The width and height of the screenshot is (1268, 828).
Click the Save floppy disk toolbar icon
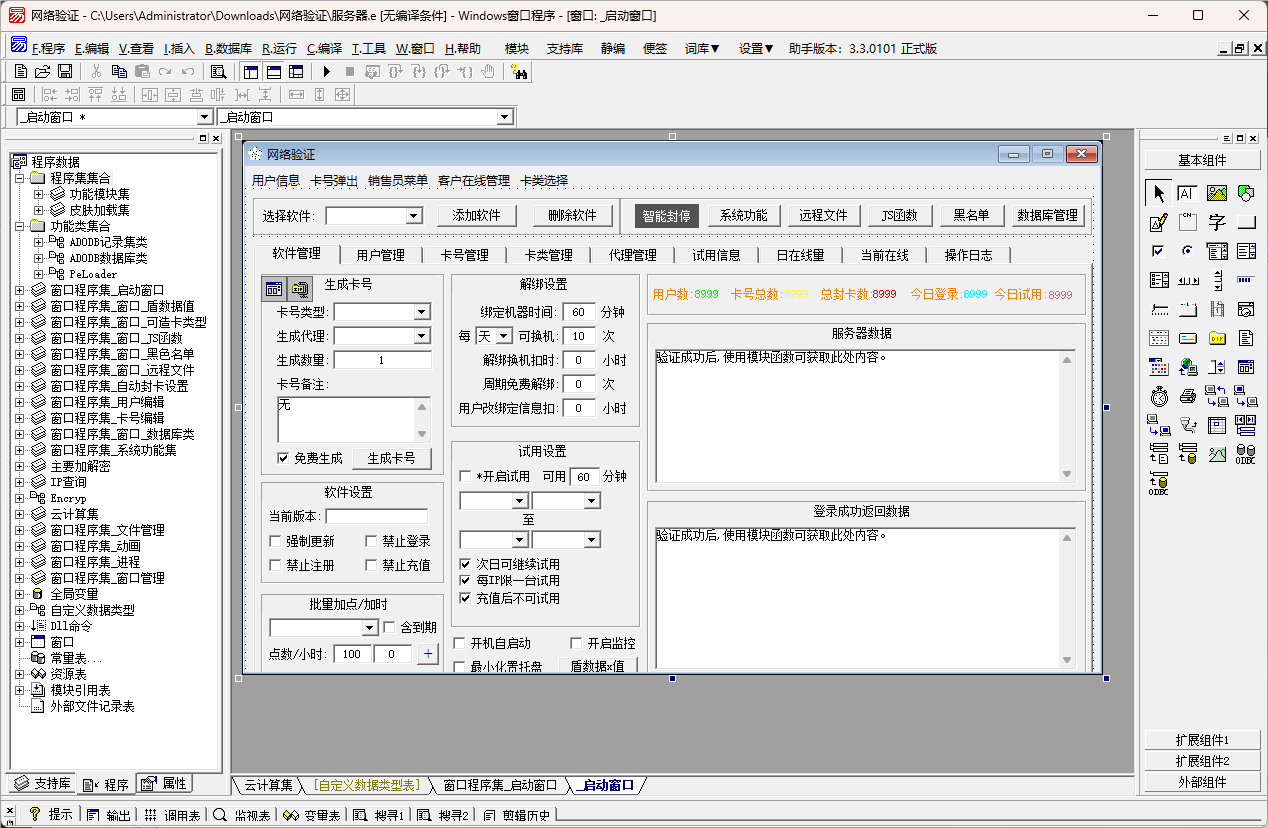point(65,71)
